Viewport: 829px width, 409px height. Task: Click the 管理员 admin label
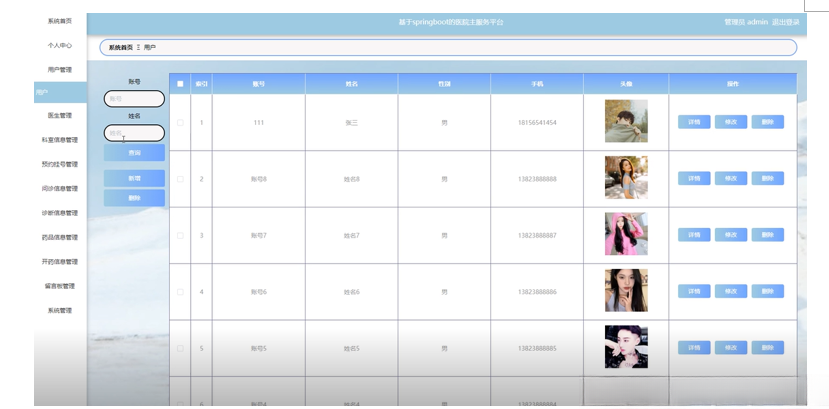tap(745, 22)
